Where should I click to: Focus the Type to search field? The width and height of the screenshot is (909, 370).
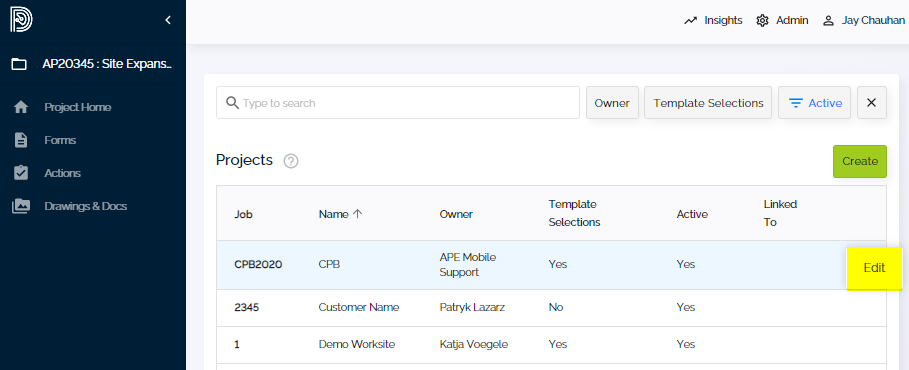(398, 103)
